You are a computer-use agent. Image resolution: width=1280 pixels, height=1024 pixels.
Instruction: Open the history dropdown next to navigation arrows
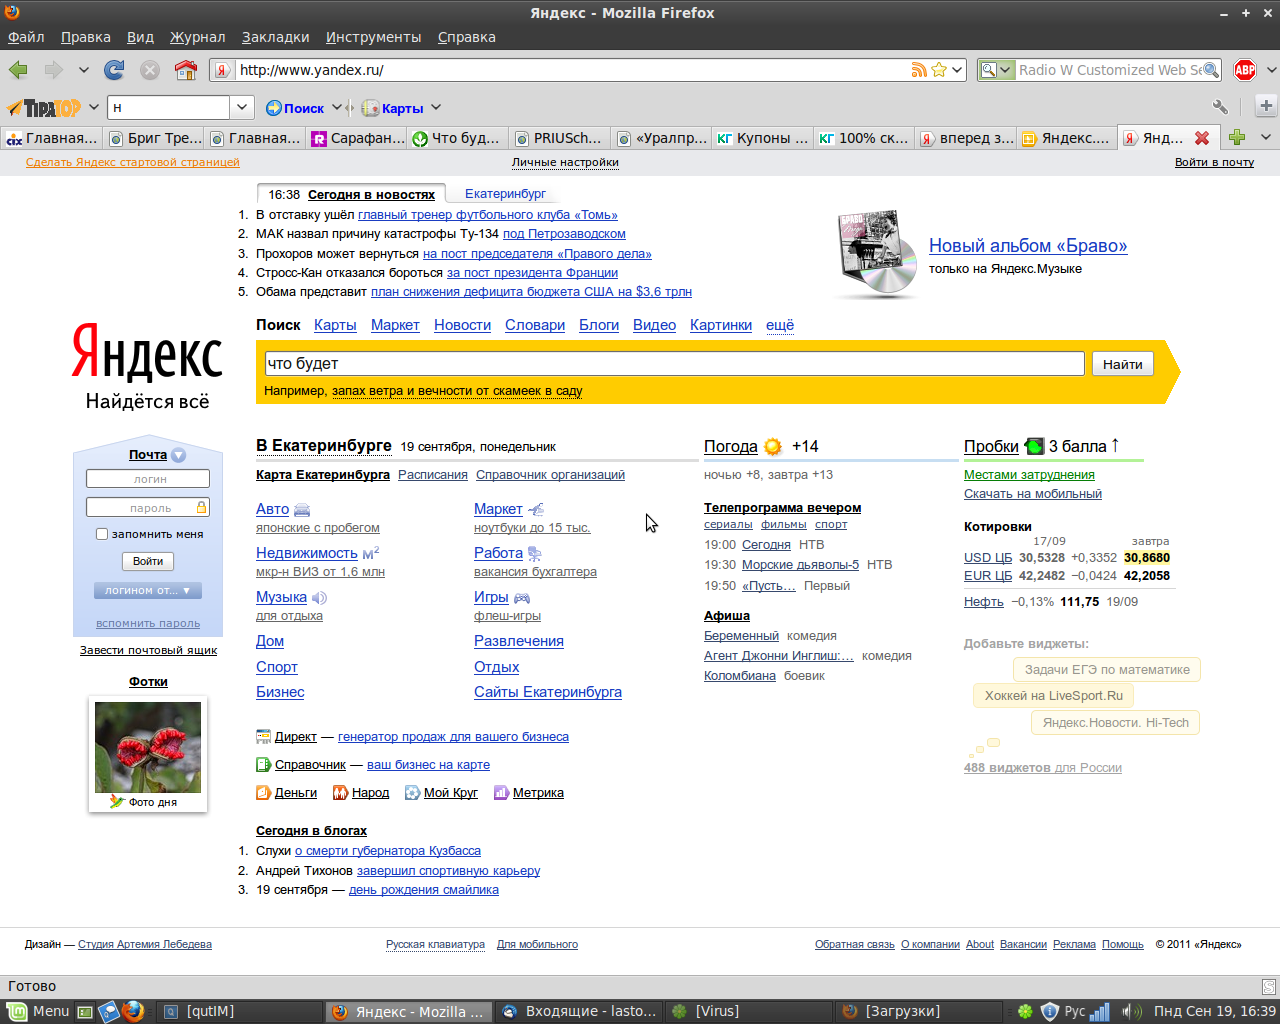tap(84, 70)
